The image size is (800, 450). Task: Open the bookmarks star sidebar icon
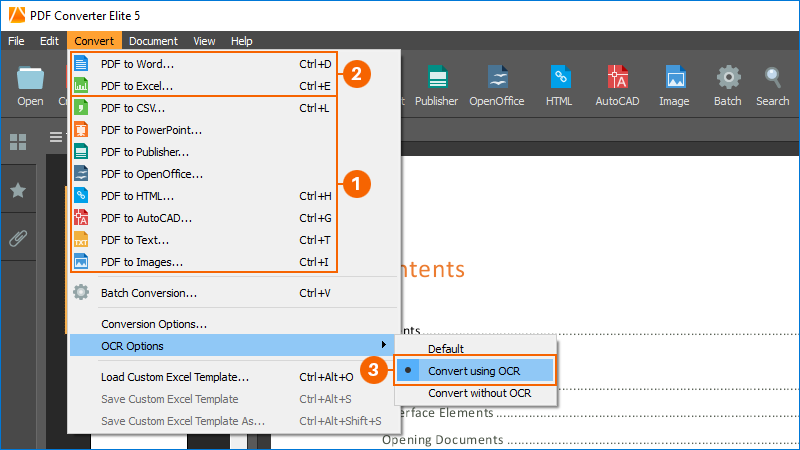18,190
